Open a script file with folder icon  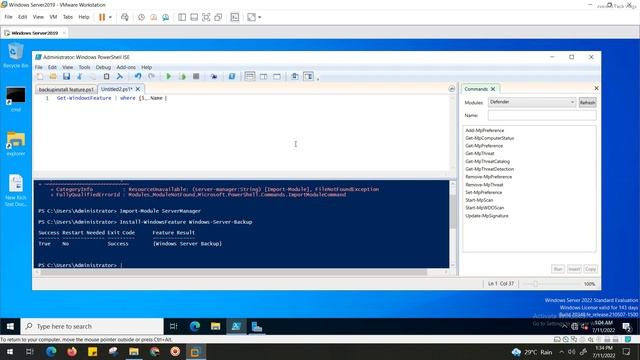coord(53,76)
